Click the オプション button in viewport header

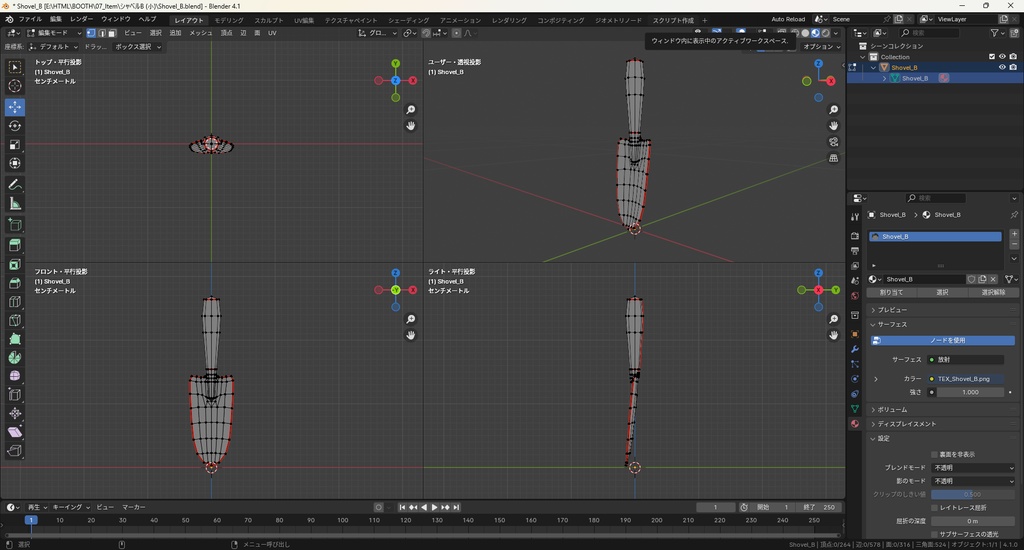click(822, 47)
